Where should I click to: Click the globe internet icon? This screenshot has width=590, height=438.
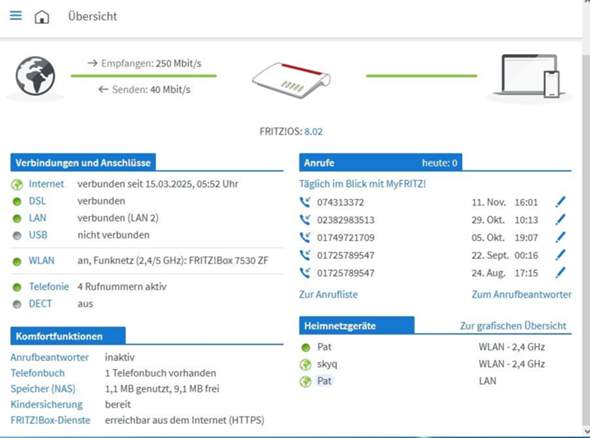pyautogui.click(x=35, y=76)
